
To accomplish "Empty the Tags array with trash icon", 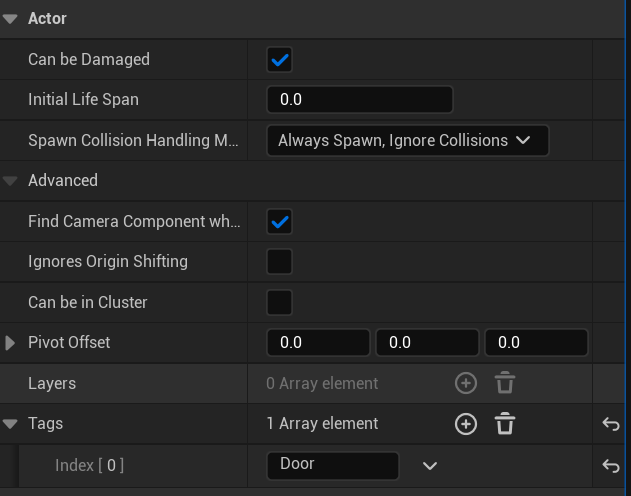I will coord(505,424).
